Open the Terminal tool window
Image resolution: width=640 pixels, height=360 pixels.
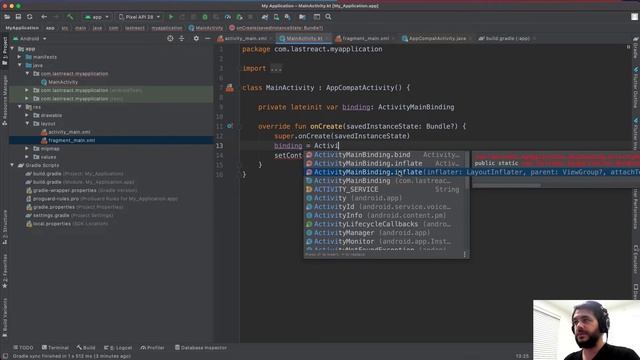pos(55,348)
